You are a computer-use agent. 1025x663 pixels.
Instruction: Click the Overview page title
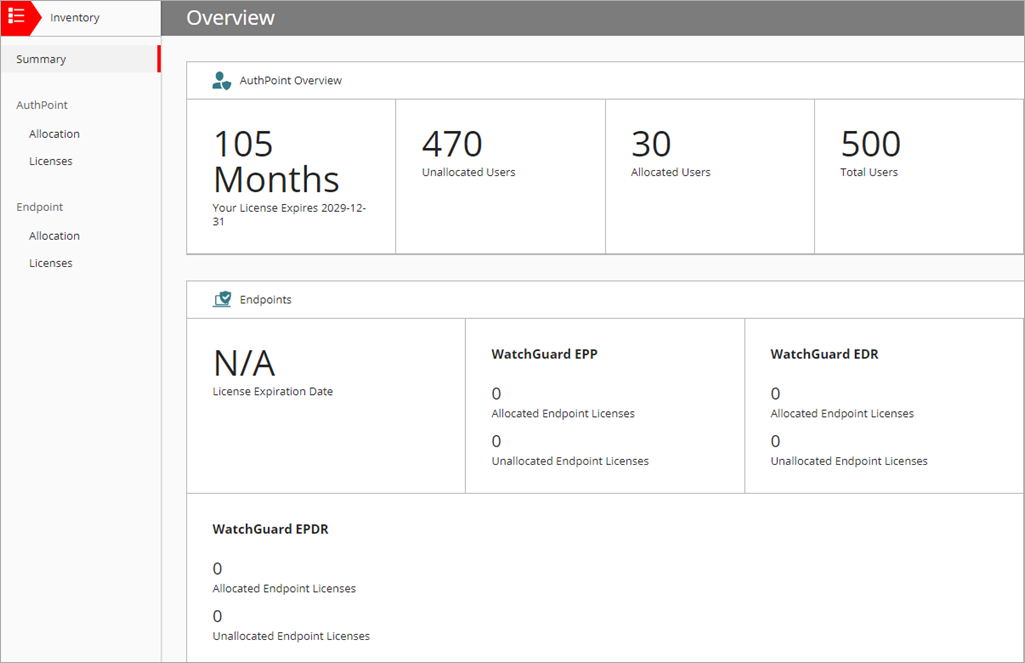[230, 18]
